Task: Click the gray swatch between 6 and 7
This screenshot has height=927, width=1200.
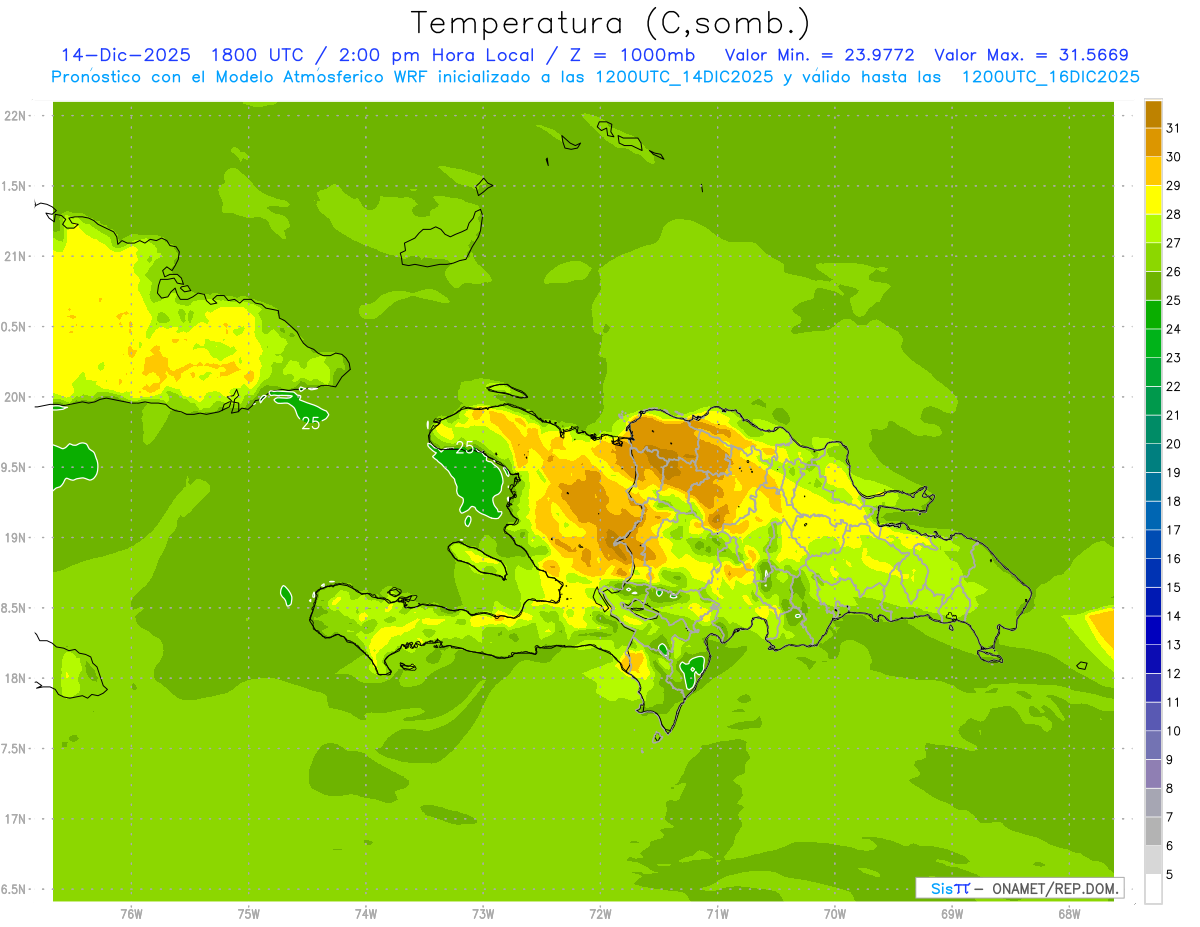Action: click(x=1153, y=832)
